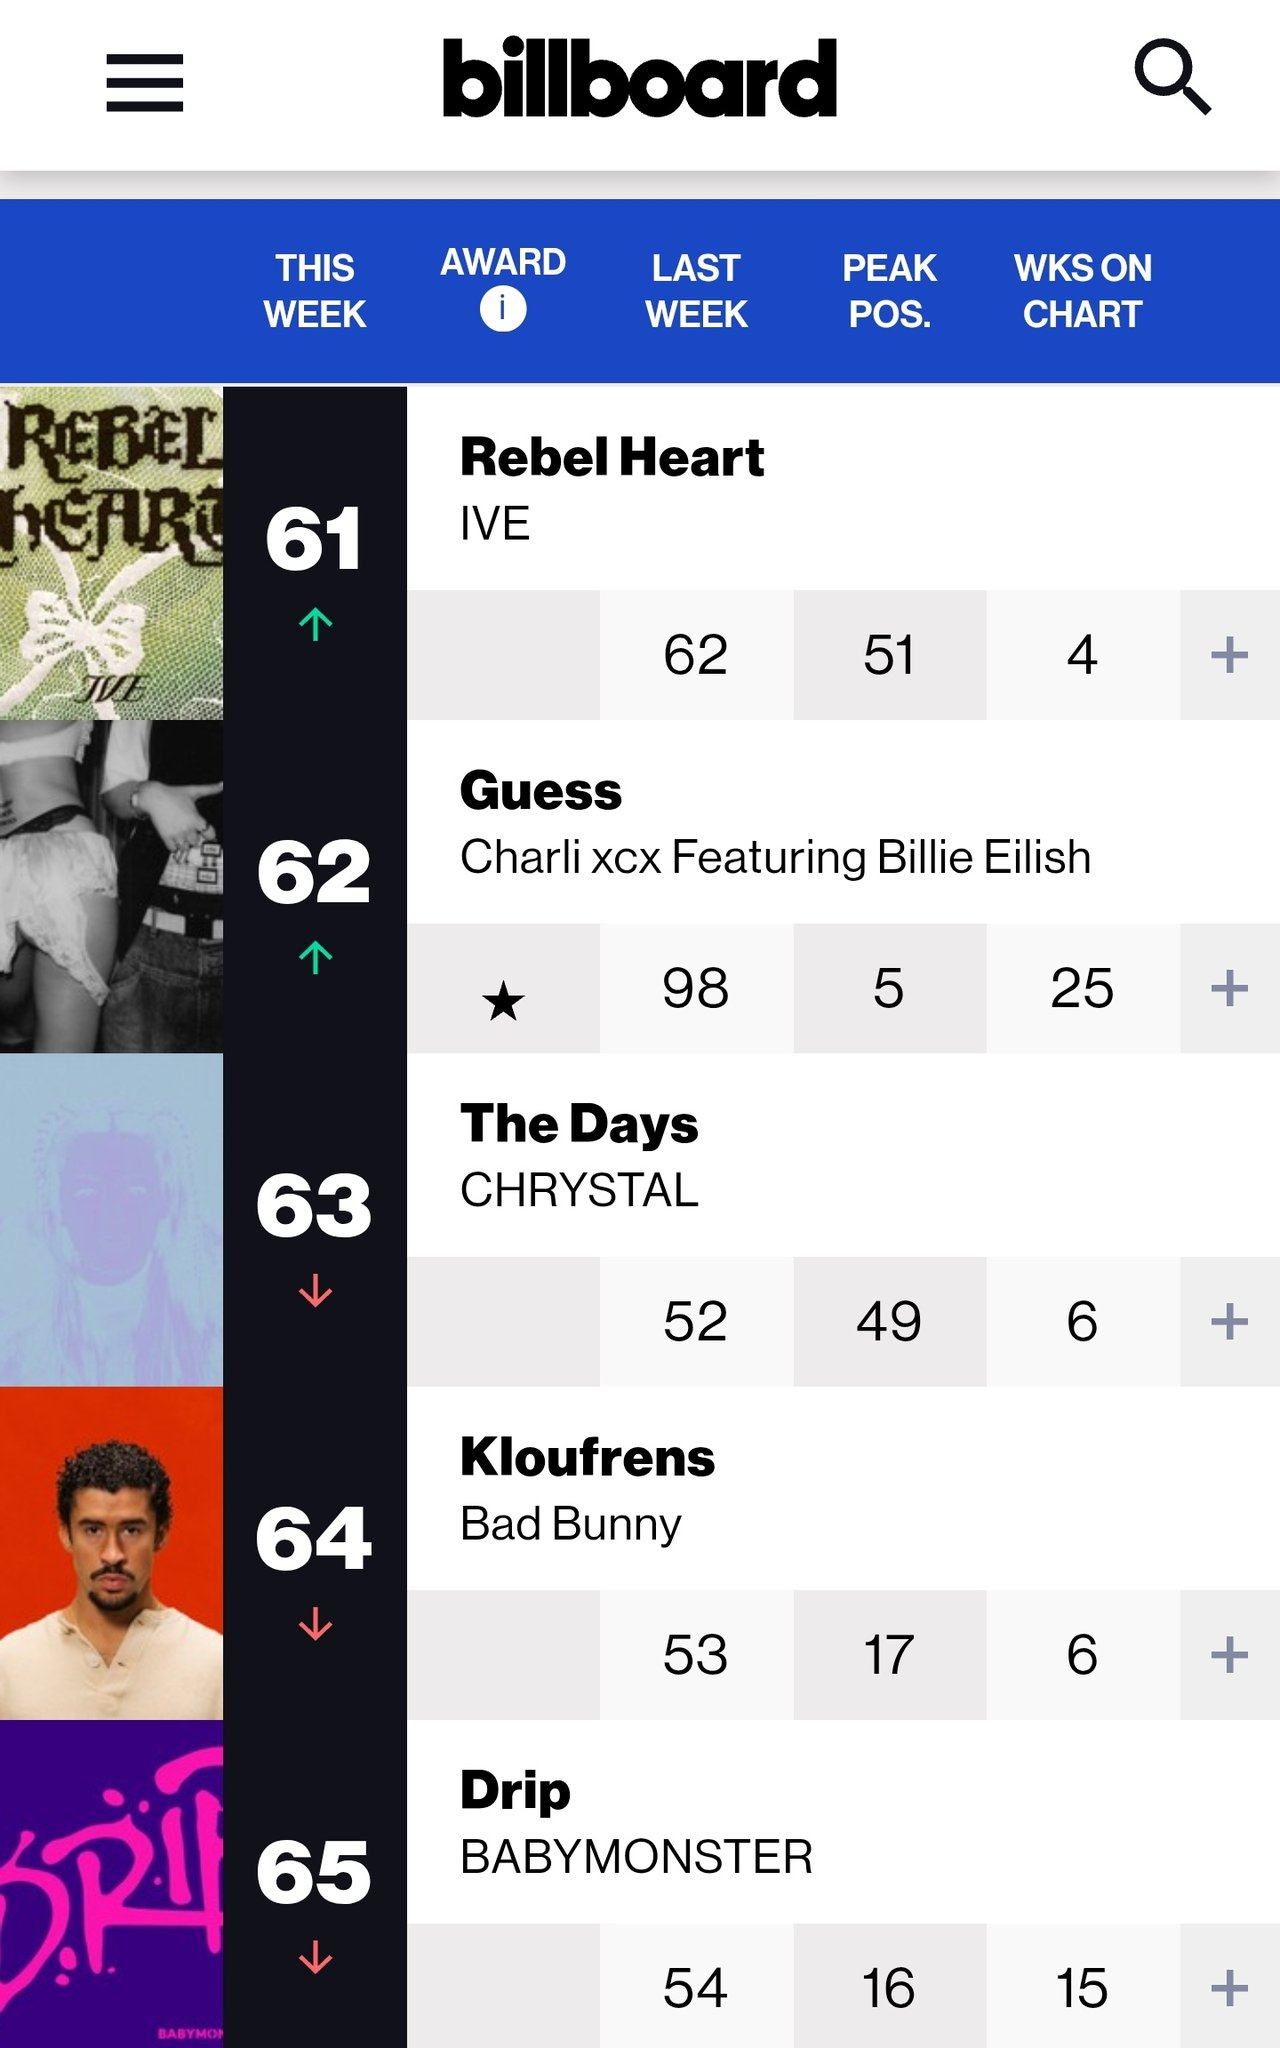The height and width of the screenshot is (2048, 1280).
Task: Click The Days cover artwork
Action: 111,1220
